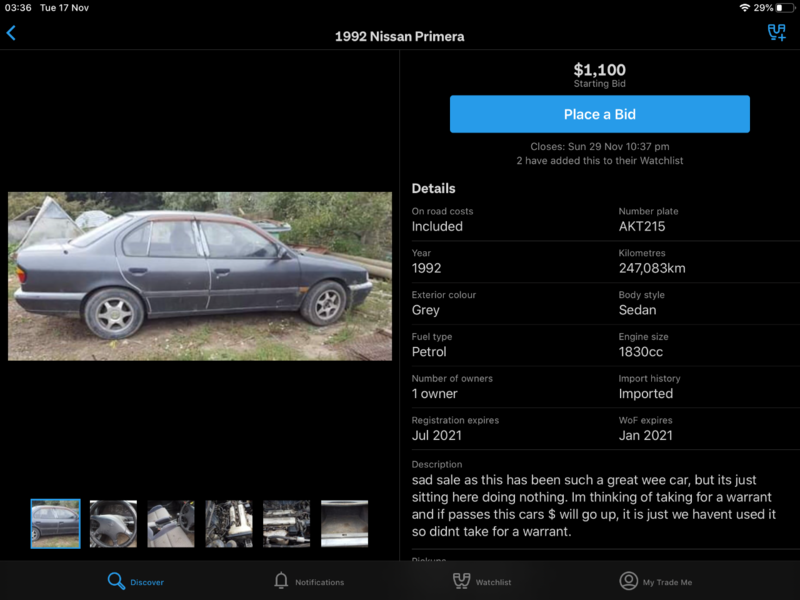
Task: Open the Discover tab
Action: pyautogui.click(x=136, y=581)
